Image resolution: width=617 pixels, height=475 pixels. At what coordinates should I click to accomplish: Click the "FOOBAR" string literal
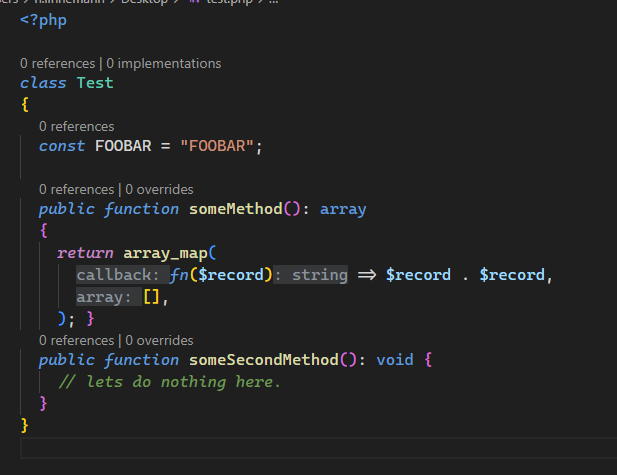(217, 146)
